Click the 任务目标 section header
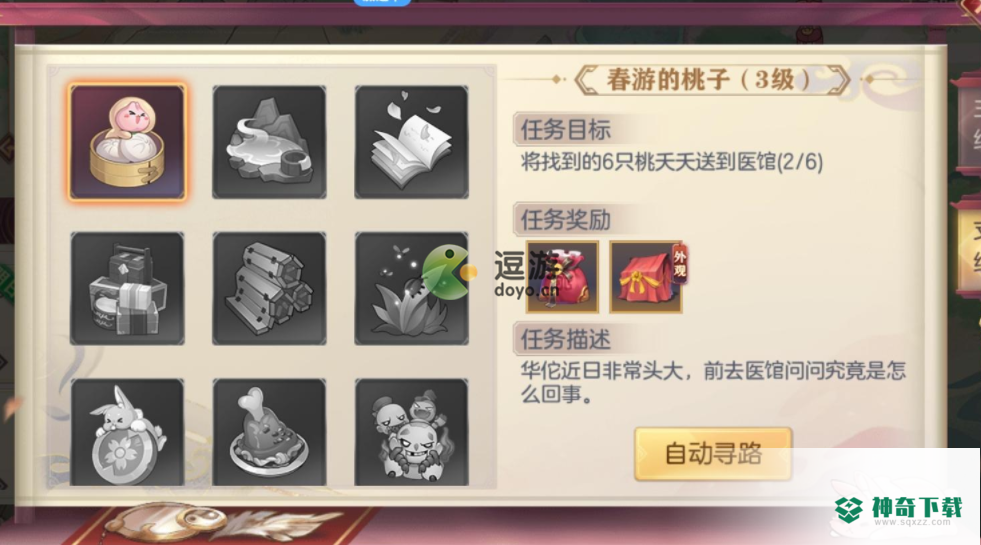This screenshot has height=545, width=981. click(x=566, y=130)
